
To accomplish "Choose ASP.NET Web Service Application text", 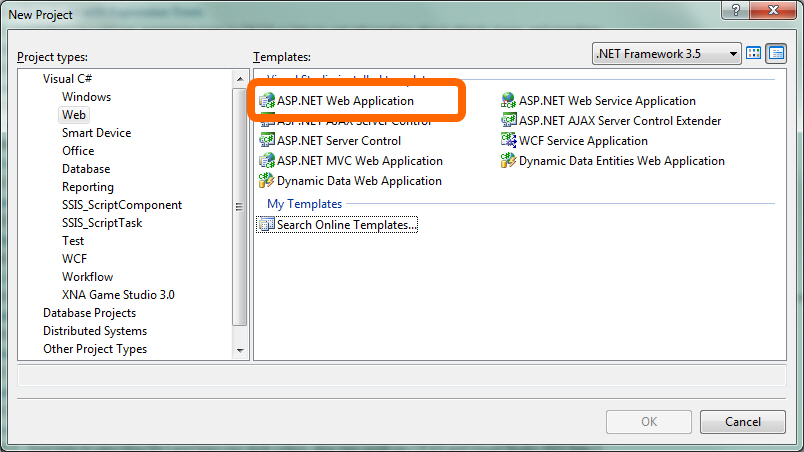I will 607,100.
